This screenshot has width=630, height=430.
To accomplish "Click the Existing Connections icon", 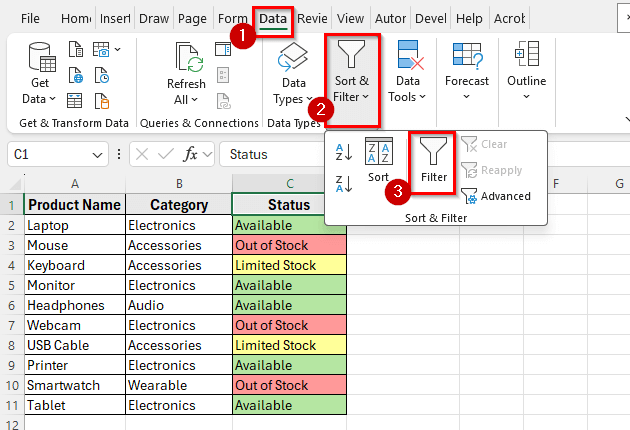I will tap(102, 101).
